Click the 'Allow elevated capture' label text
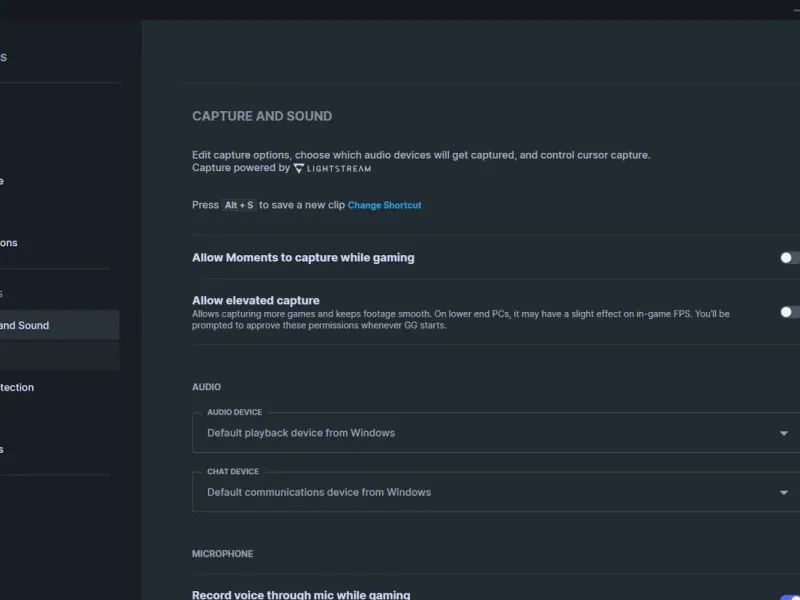Viewport: 800px width, 600px height. [256, 300]
